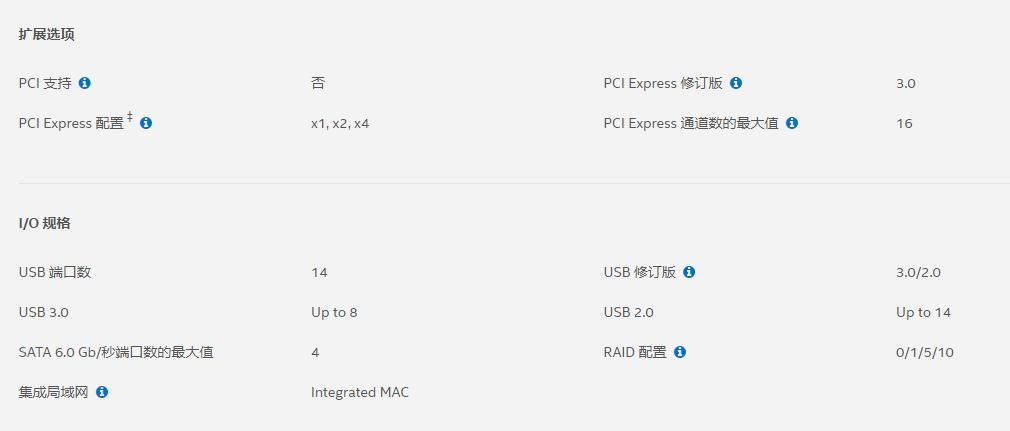This screenshot has width=1010, height=431.
Task: Click the RAID value 0/1/5/10
Action: [x=924, y=352]
